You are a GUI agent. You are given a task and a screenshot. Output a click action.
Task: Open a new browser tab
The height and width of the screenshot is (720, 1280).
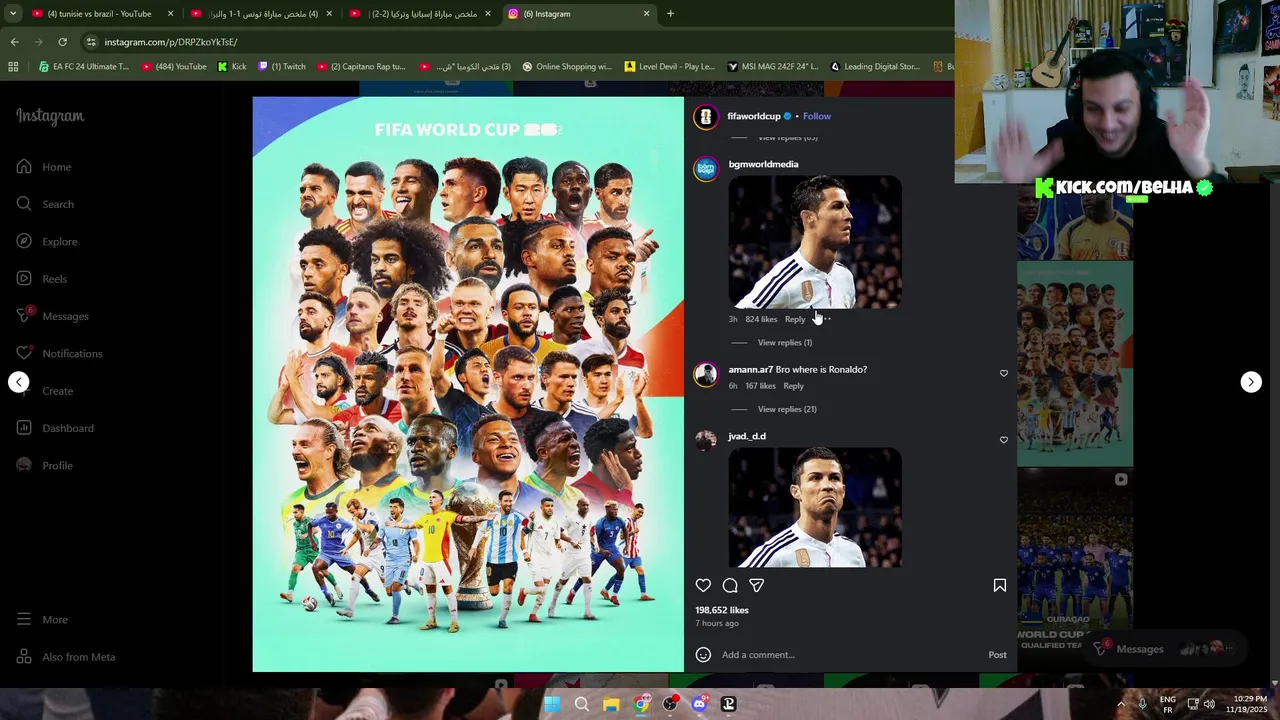(x=670, y=14)
